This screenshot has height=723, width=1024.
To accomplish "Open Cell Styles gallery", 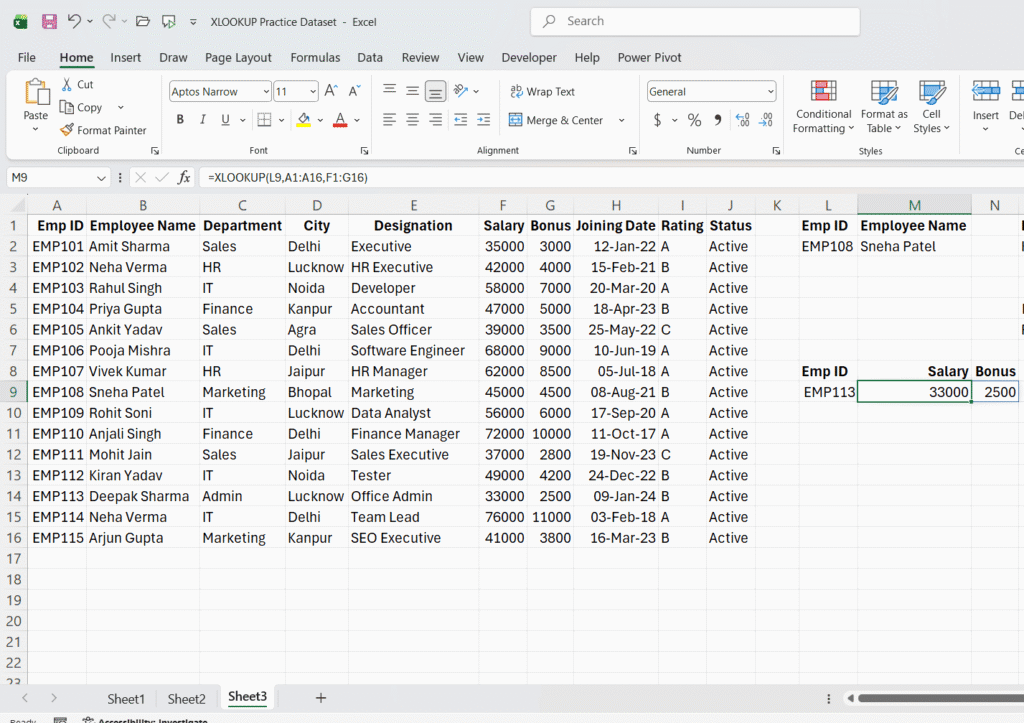I will coord(932,107).
